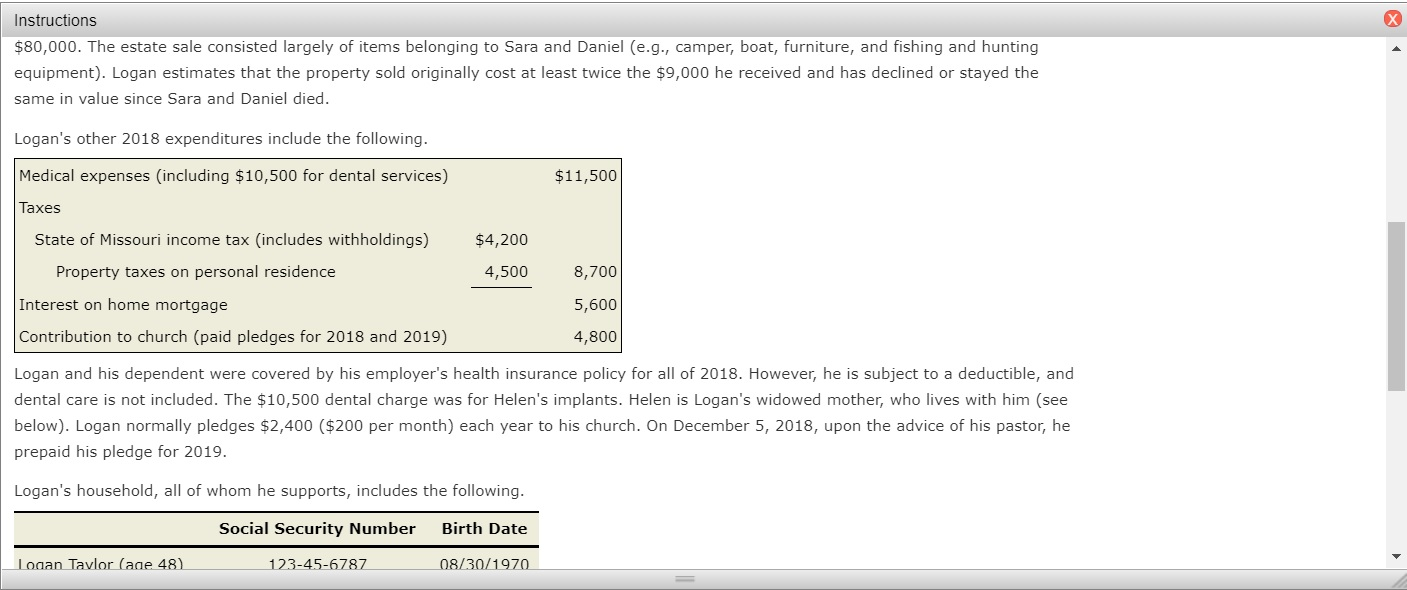The width and height of the screenshot is (1407, 590).
Task: Select the Interest on home mortgage row
Action: 300,304
